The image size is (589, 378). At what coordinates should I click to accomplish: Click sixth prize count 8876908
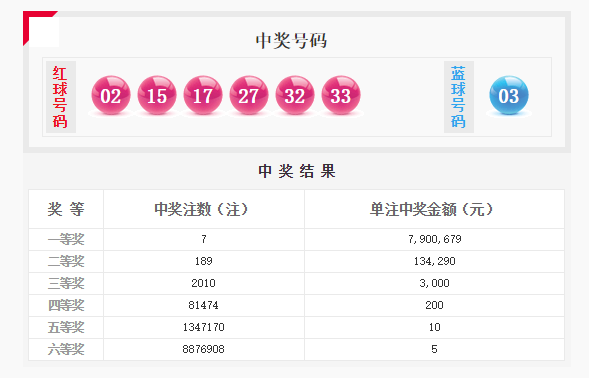203,349
